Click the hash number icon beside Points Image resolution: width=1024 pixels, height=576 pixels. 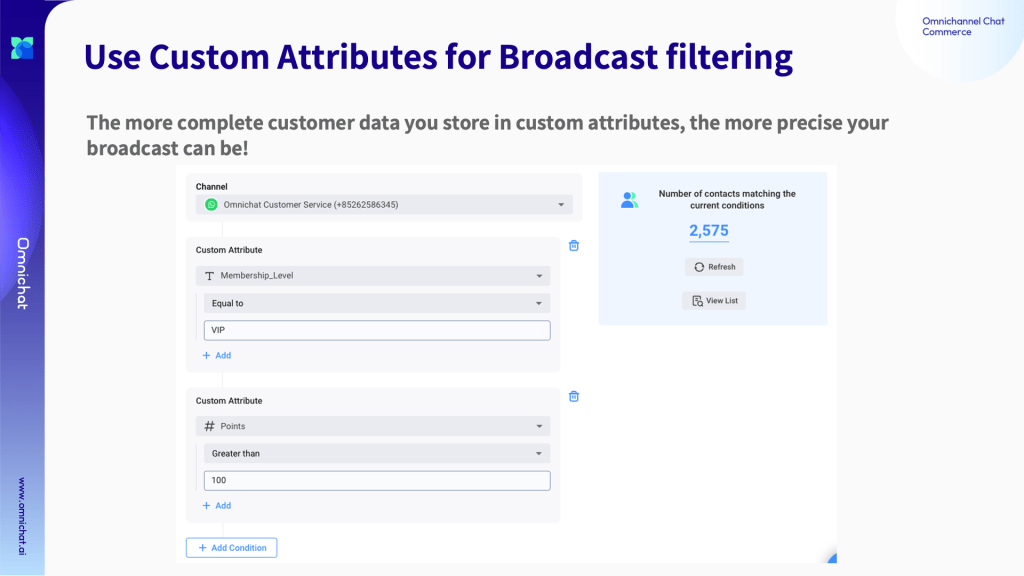coord(210,426)
